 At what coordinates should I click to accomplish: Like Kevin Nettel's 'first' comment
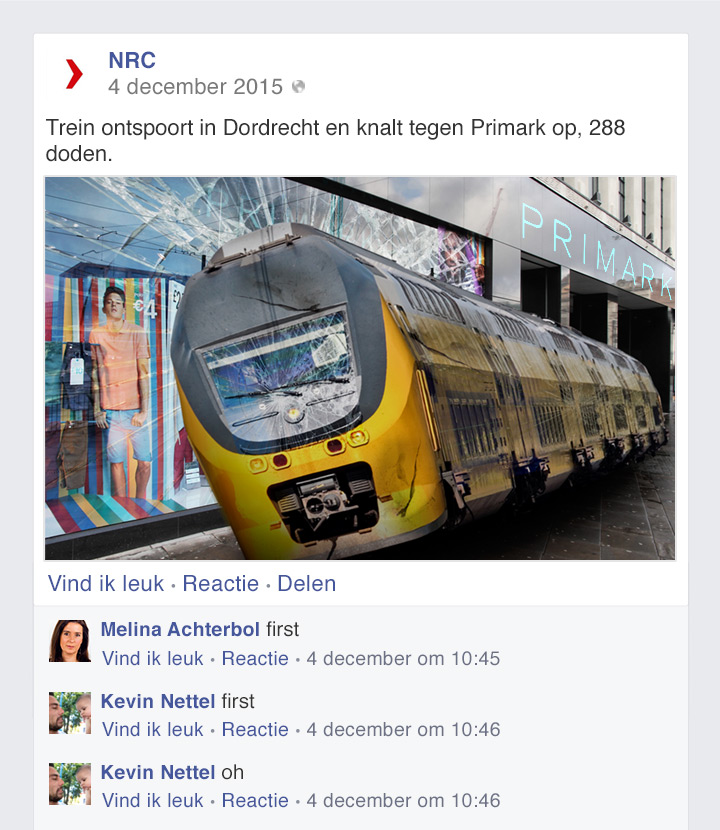pos(152,729)
